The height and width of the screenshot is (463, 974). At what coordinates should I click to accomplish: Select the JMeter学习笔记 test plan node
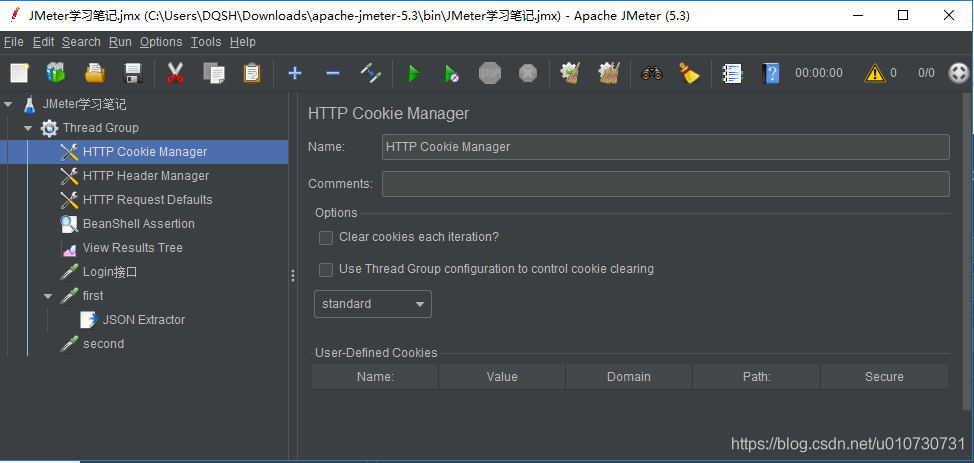point(84,104)
